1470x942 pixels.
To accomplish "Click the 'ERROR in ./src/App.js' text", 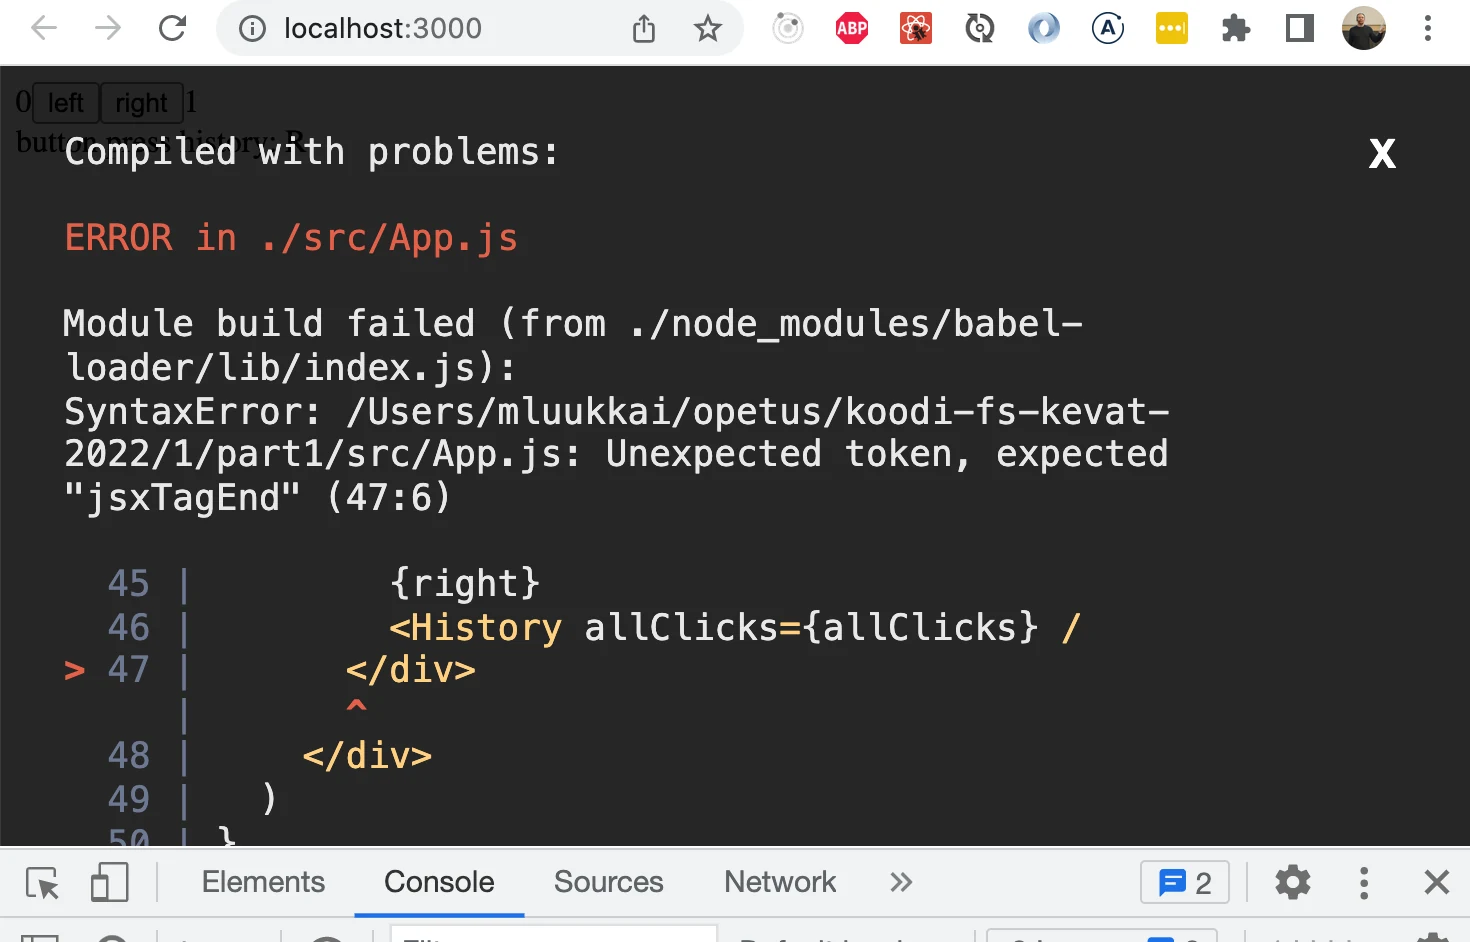I will tap(291, 238).
